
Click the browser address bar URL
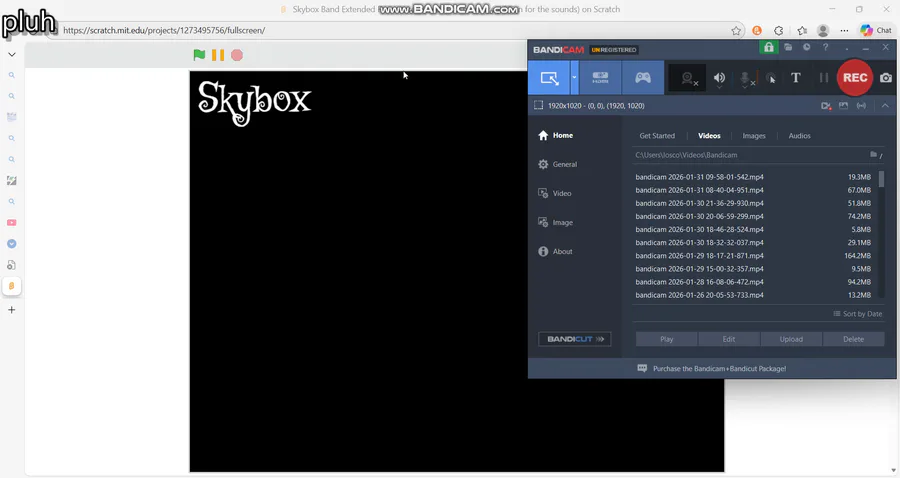[x=164, y=30]
